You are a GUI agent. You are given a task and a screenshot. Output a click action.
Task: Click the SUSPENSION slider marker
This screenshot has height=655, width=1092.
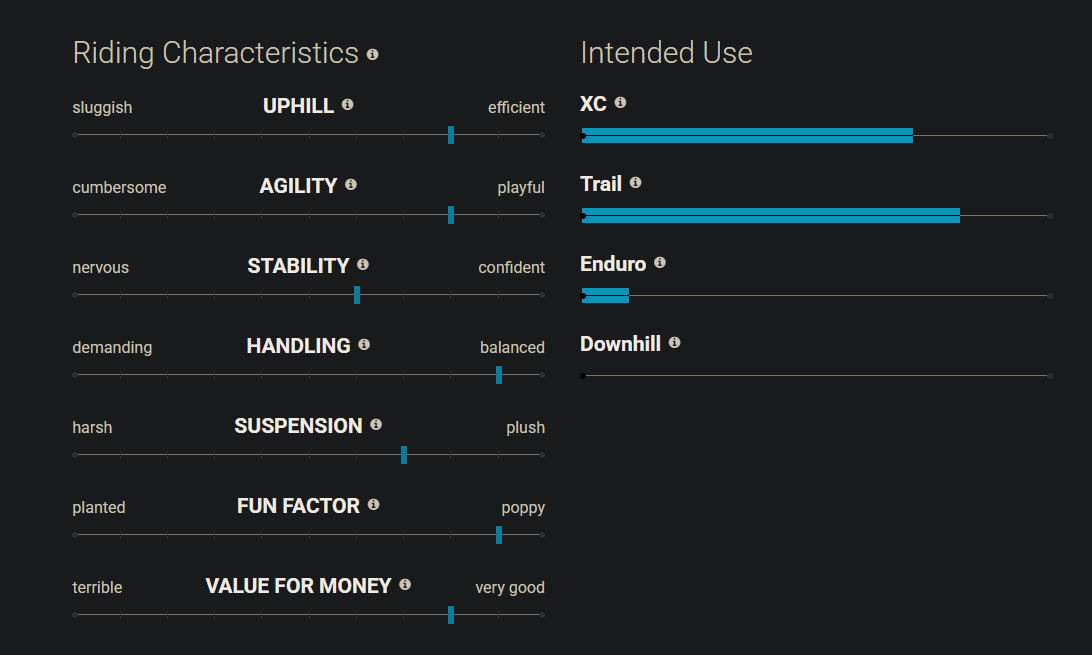pyautogui.click(x=404, y=455)
